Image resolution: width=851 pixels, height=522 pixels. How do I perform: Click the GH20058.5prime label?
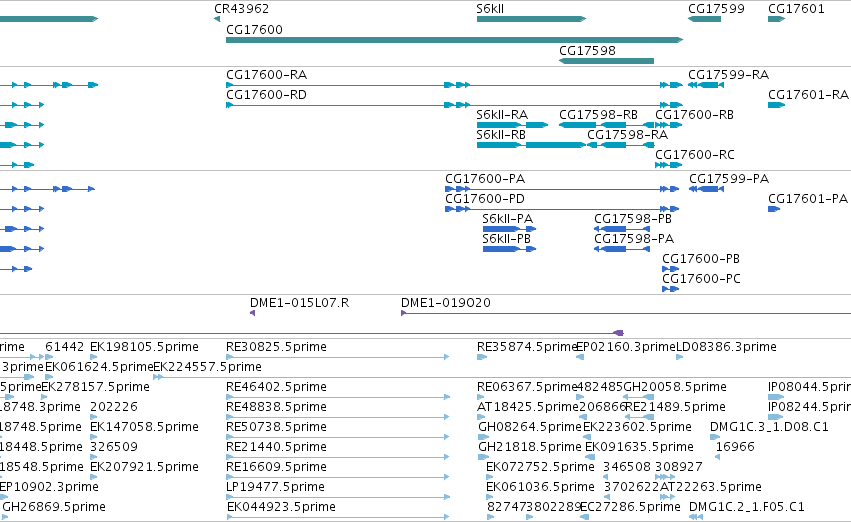pos(675,387)
